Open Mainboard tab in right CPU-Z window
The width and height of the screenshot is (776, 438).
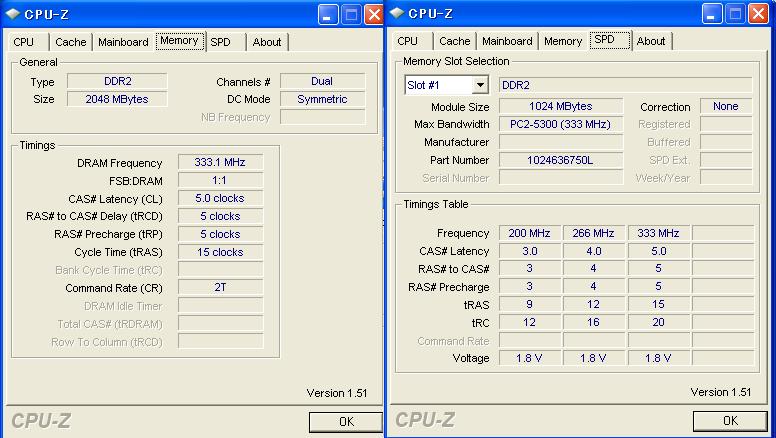tap(507, 41)
